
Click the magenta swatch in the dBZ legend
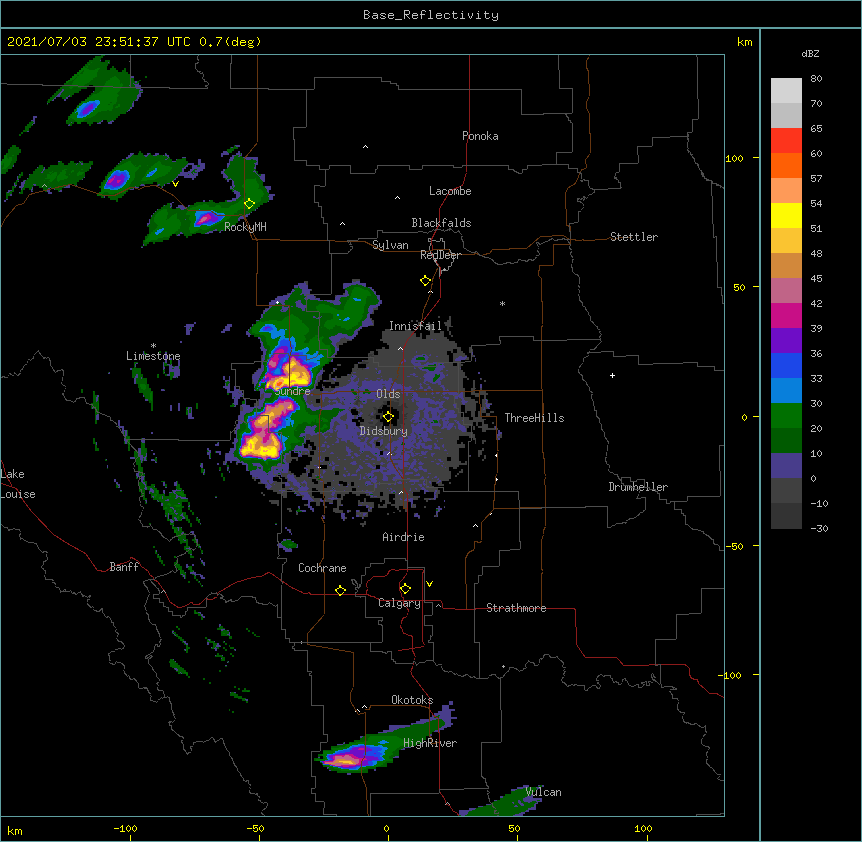[x=786, y=315]
